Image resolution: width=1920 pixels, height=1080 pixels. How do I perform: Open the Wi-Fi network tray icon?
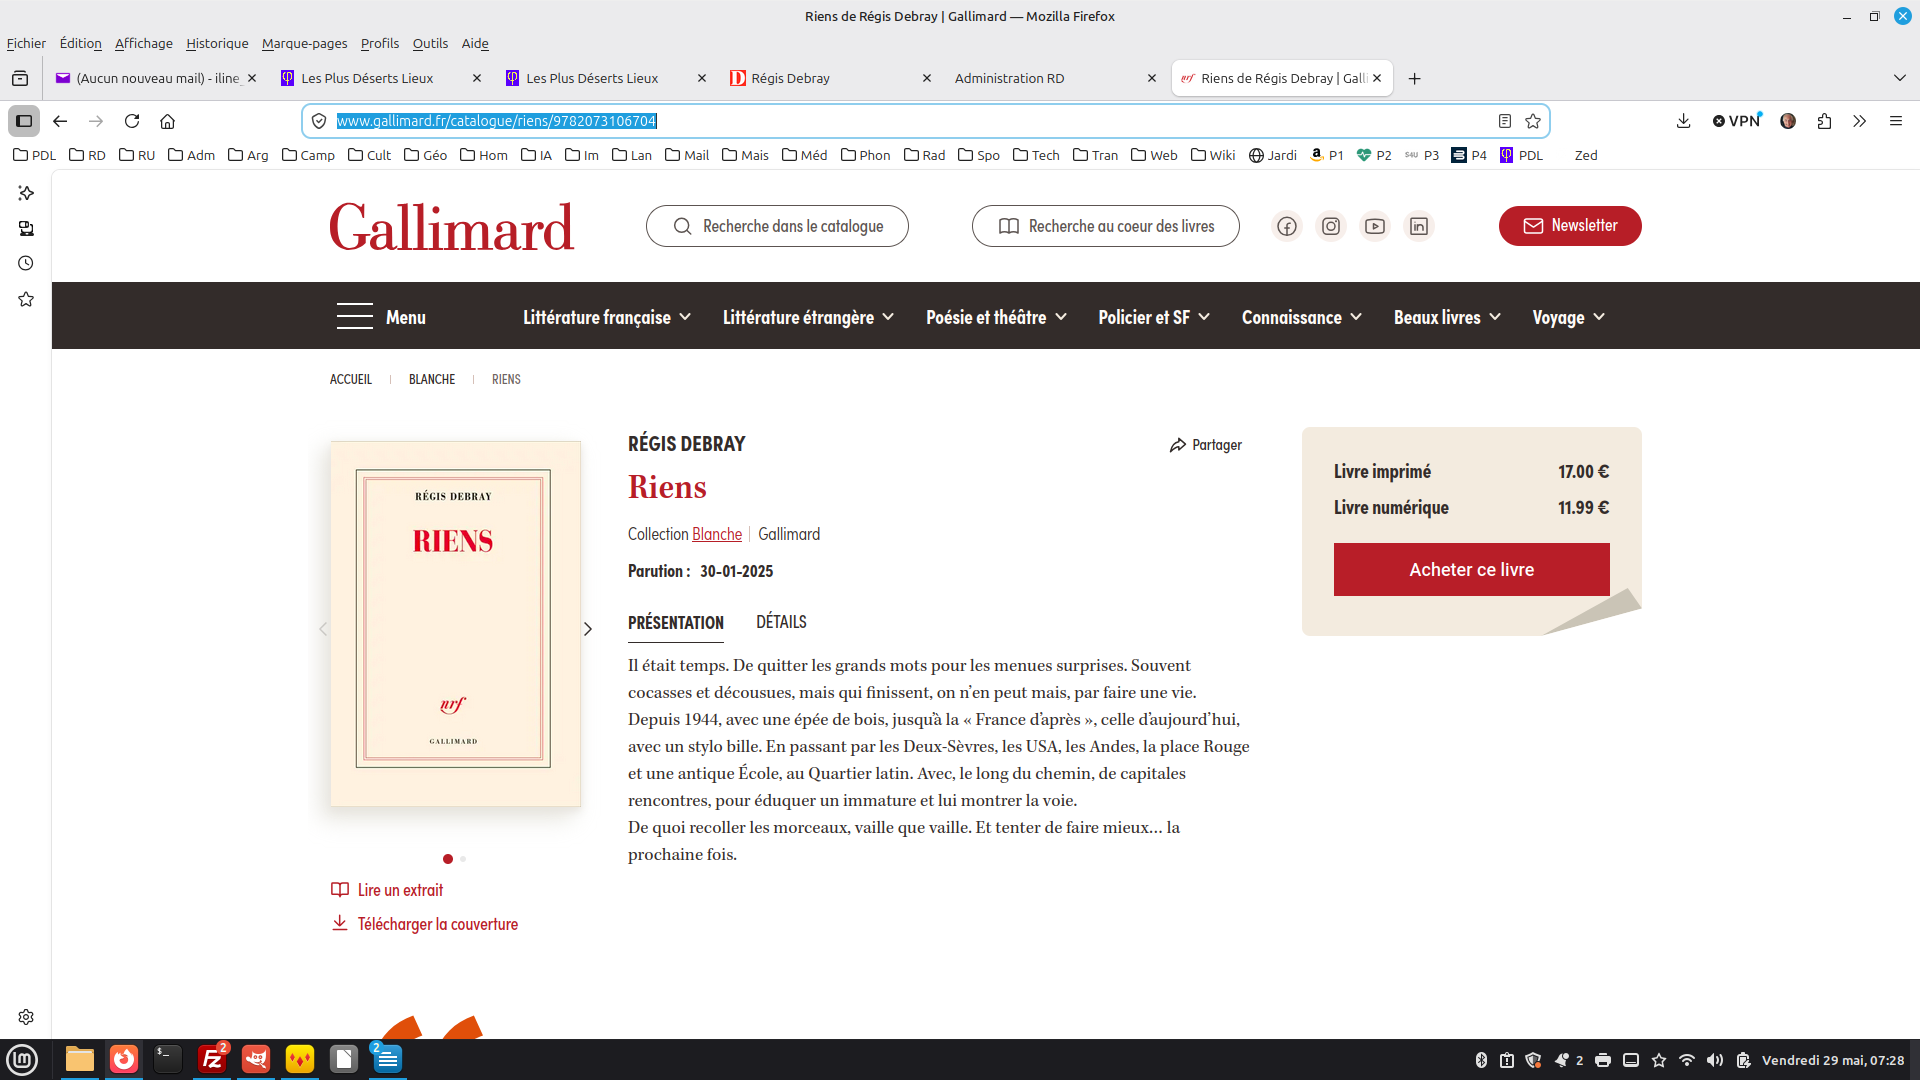1687,1060
